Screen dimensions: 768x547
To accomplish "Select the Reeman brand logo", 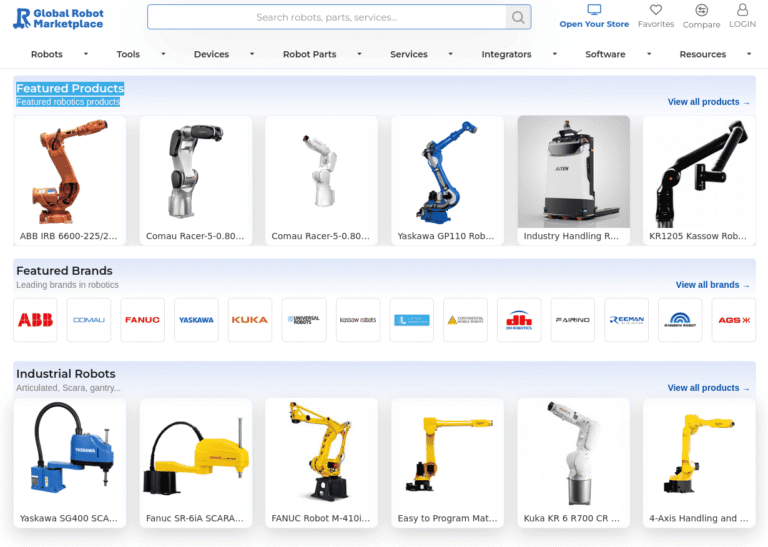I will (626, 320).
